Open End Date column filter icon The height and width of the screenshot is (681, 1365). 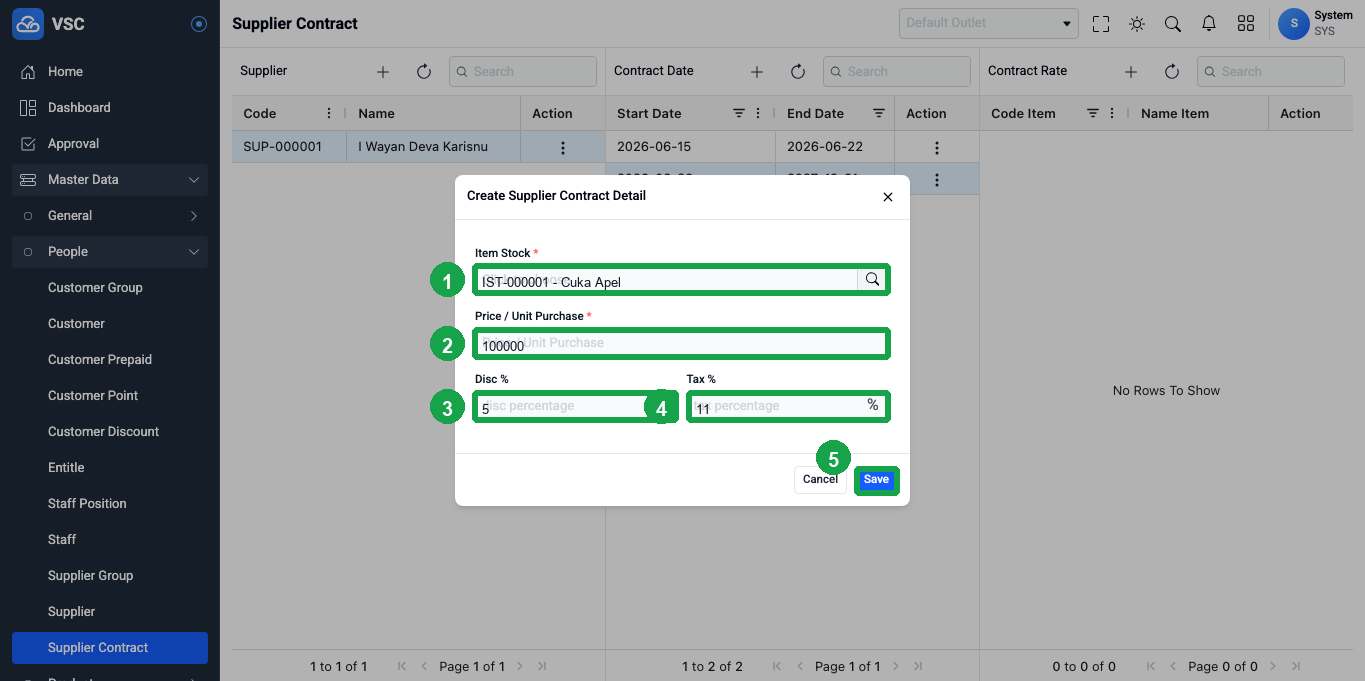[879, 113]
